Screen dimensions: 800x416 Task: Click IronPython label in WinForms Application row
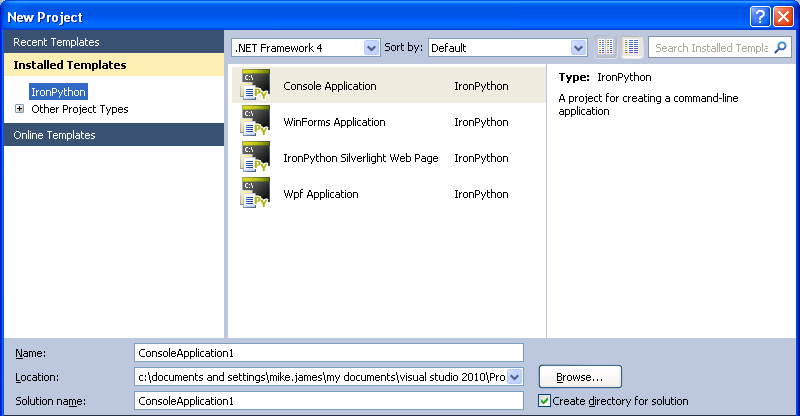(481, 123)
